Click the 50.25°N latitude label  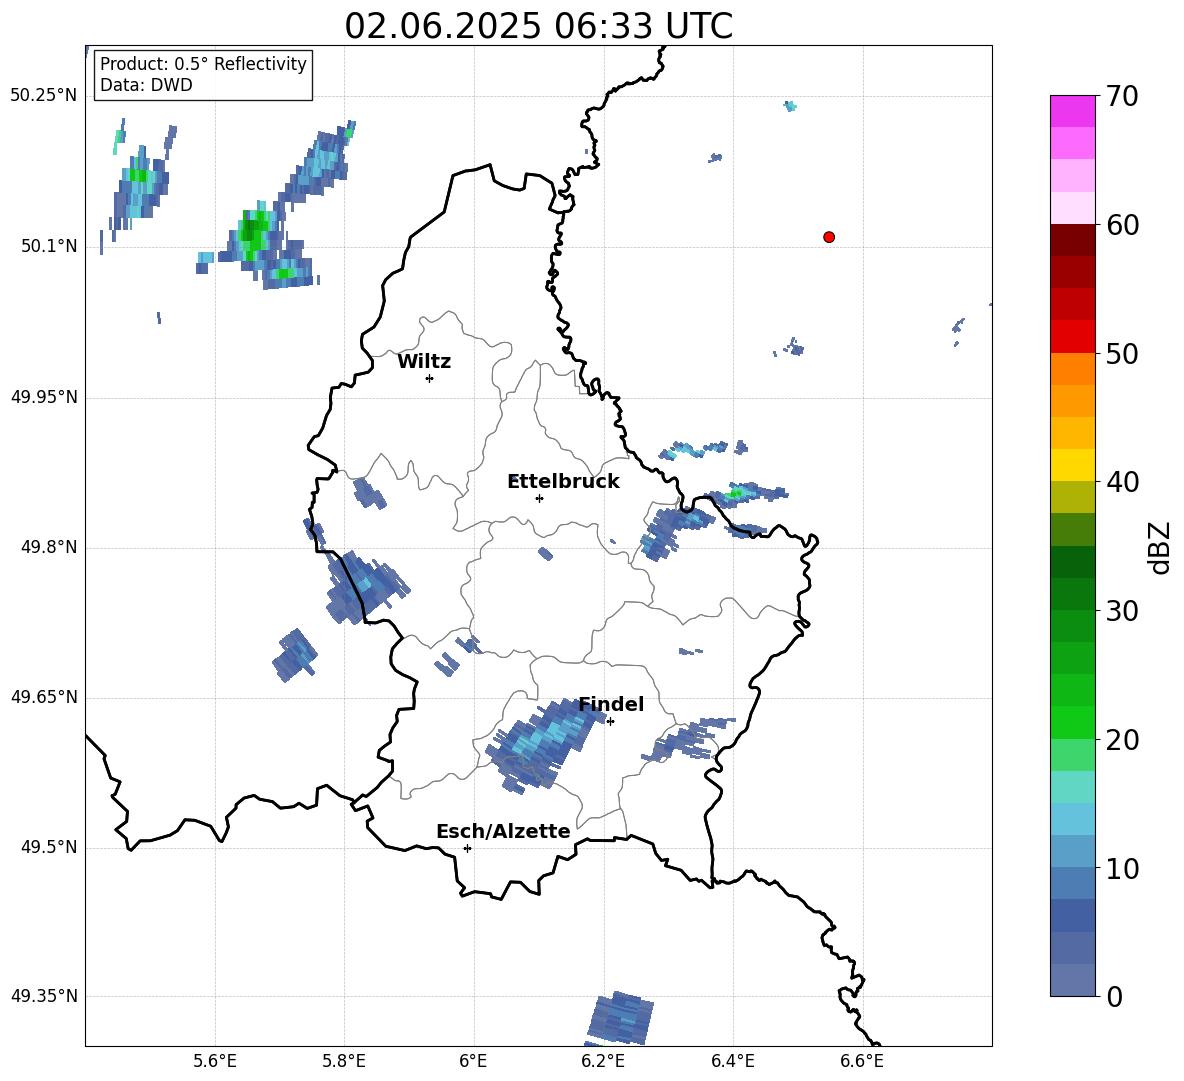[44, 96]
